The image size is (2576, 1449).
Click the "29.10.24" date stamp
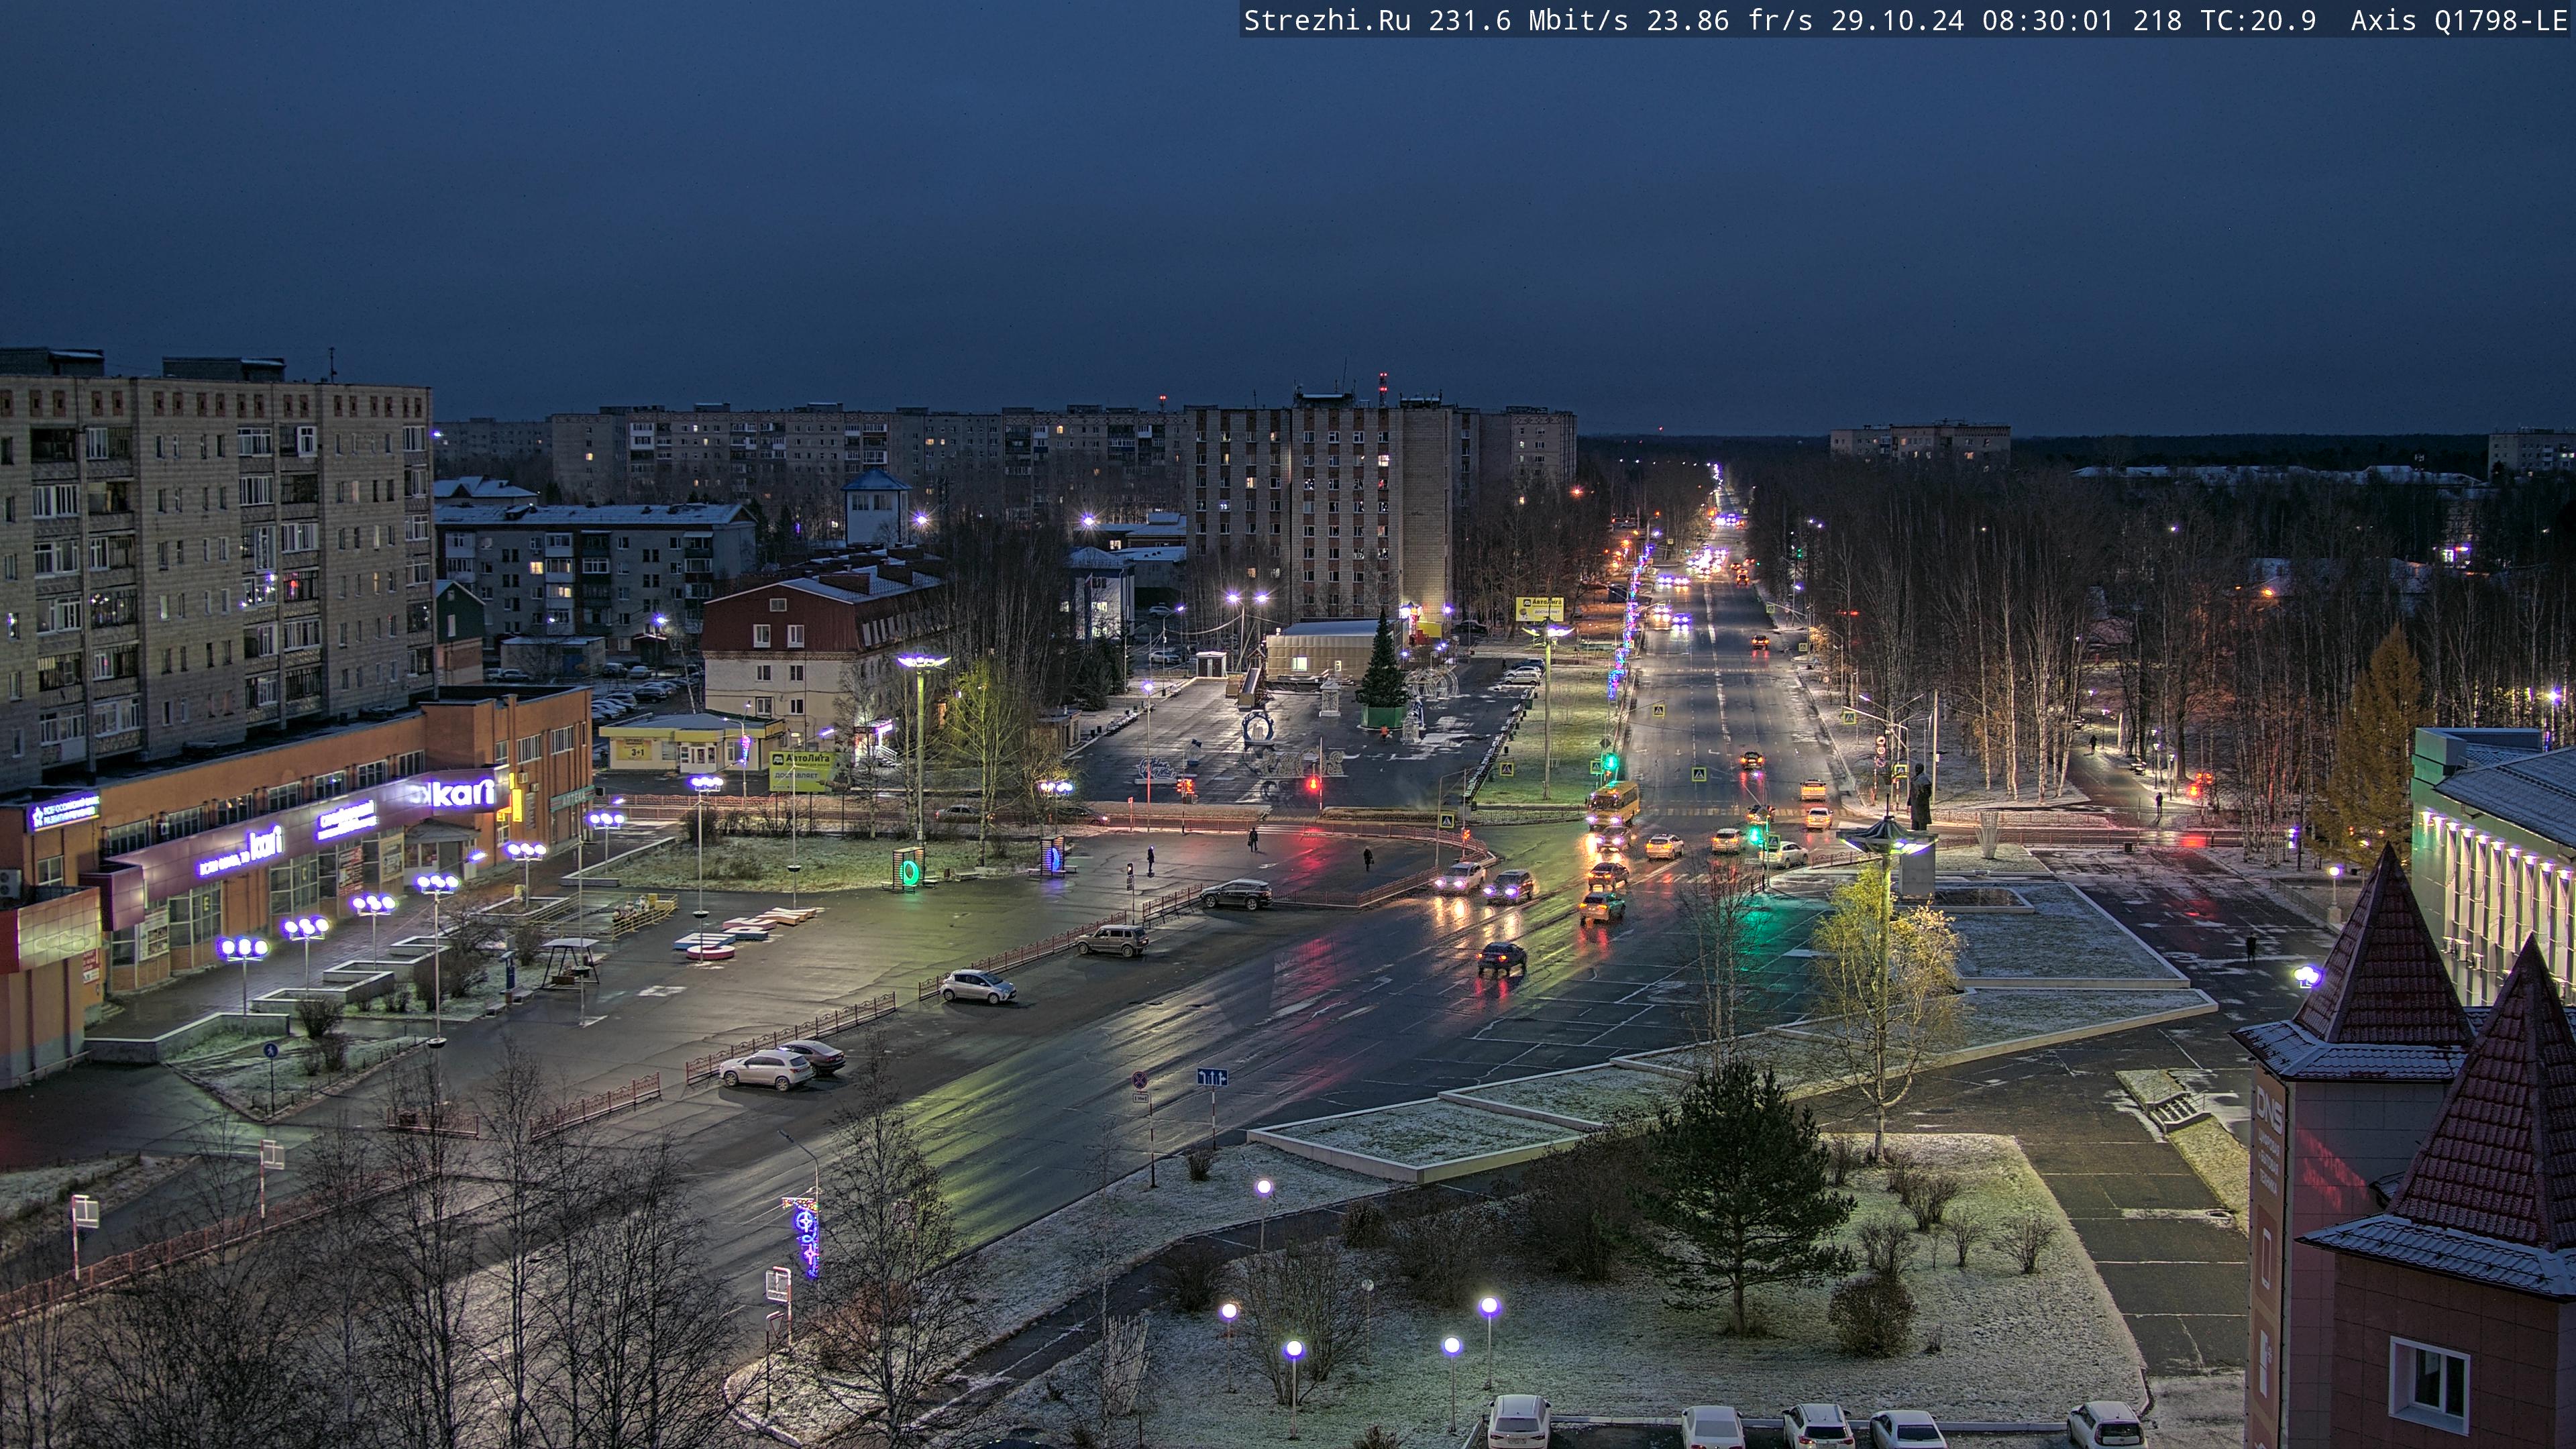(1898, 21)
